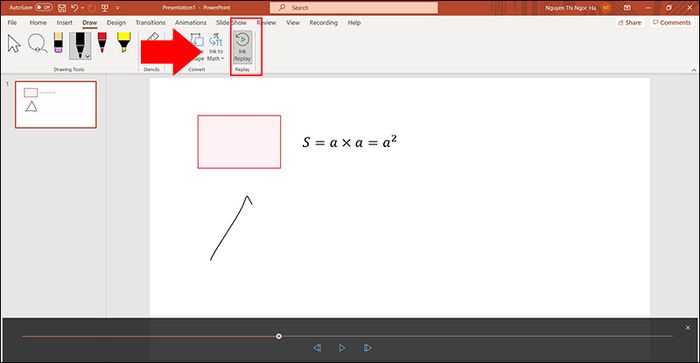Viewport: 700px width, 363px height.
Task: Click the black ink stroke on slide
Action: point(231,228)
